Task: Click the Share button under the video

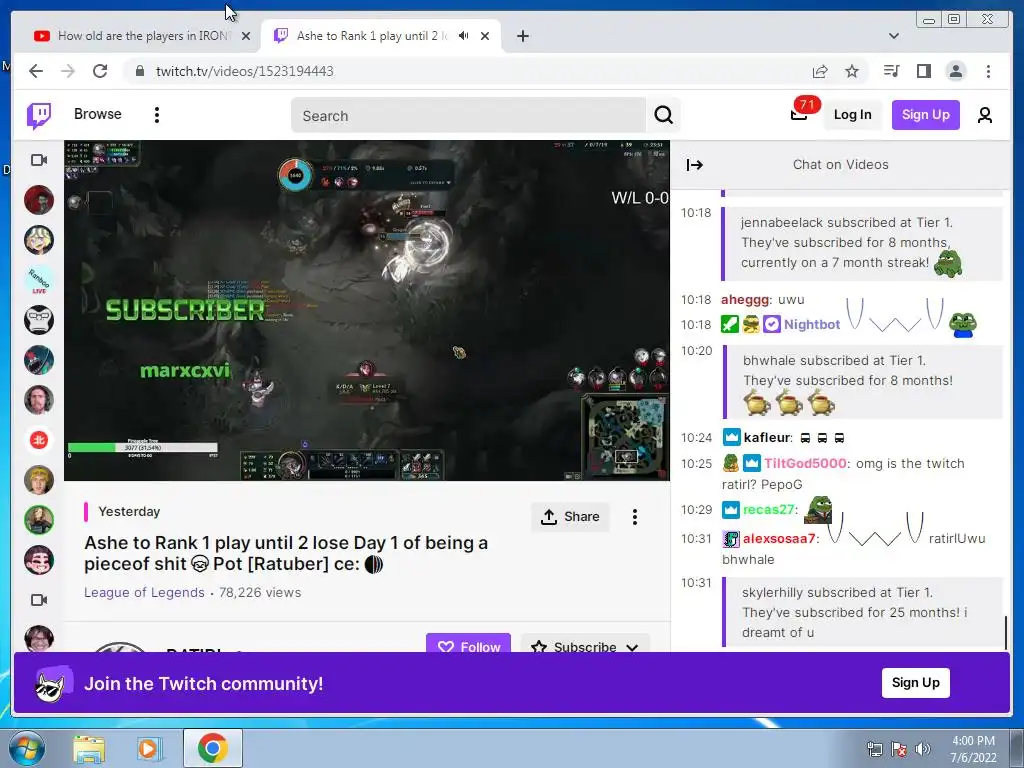Action: tap(570, 517)
